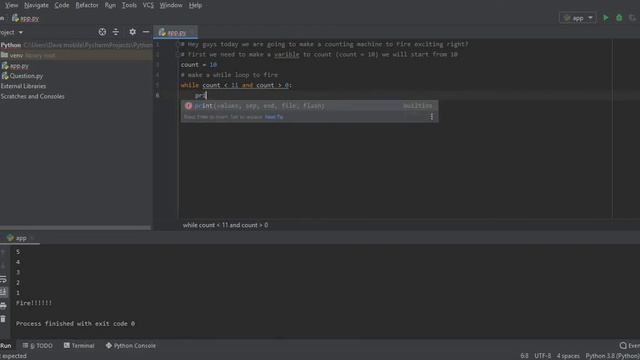The width and height of the screenshot is (640, 360).
Task: Click the 6:8 caret position indicator
Action: pyautogui.click(x=524, y=356)
